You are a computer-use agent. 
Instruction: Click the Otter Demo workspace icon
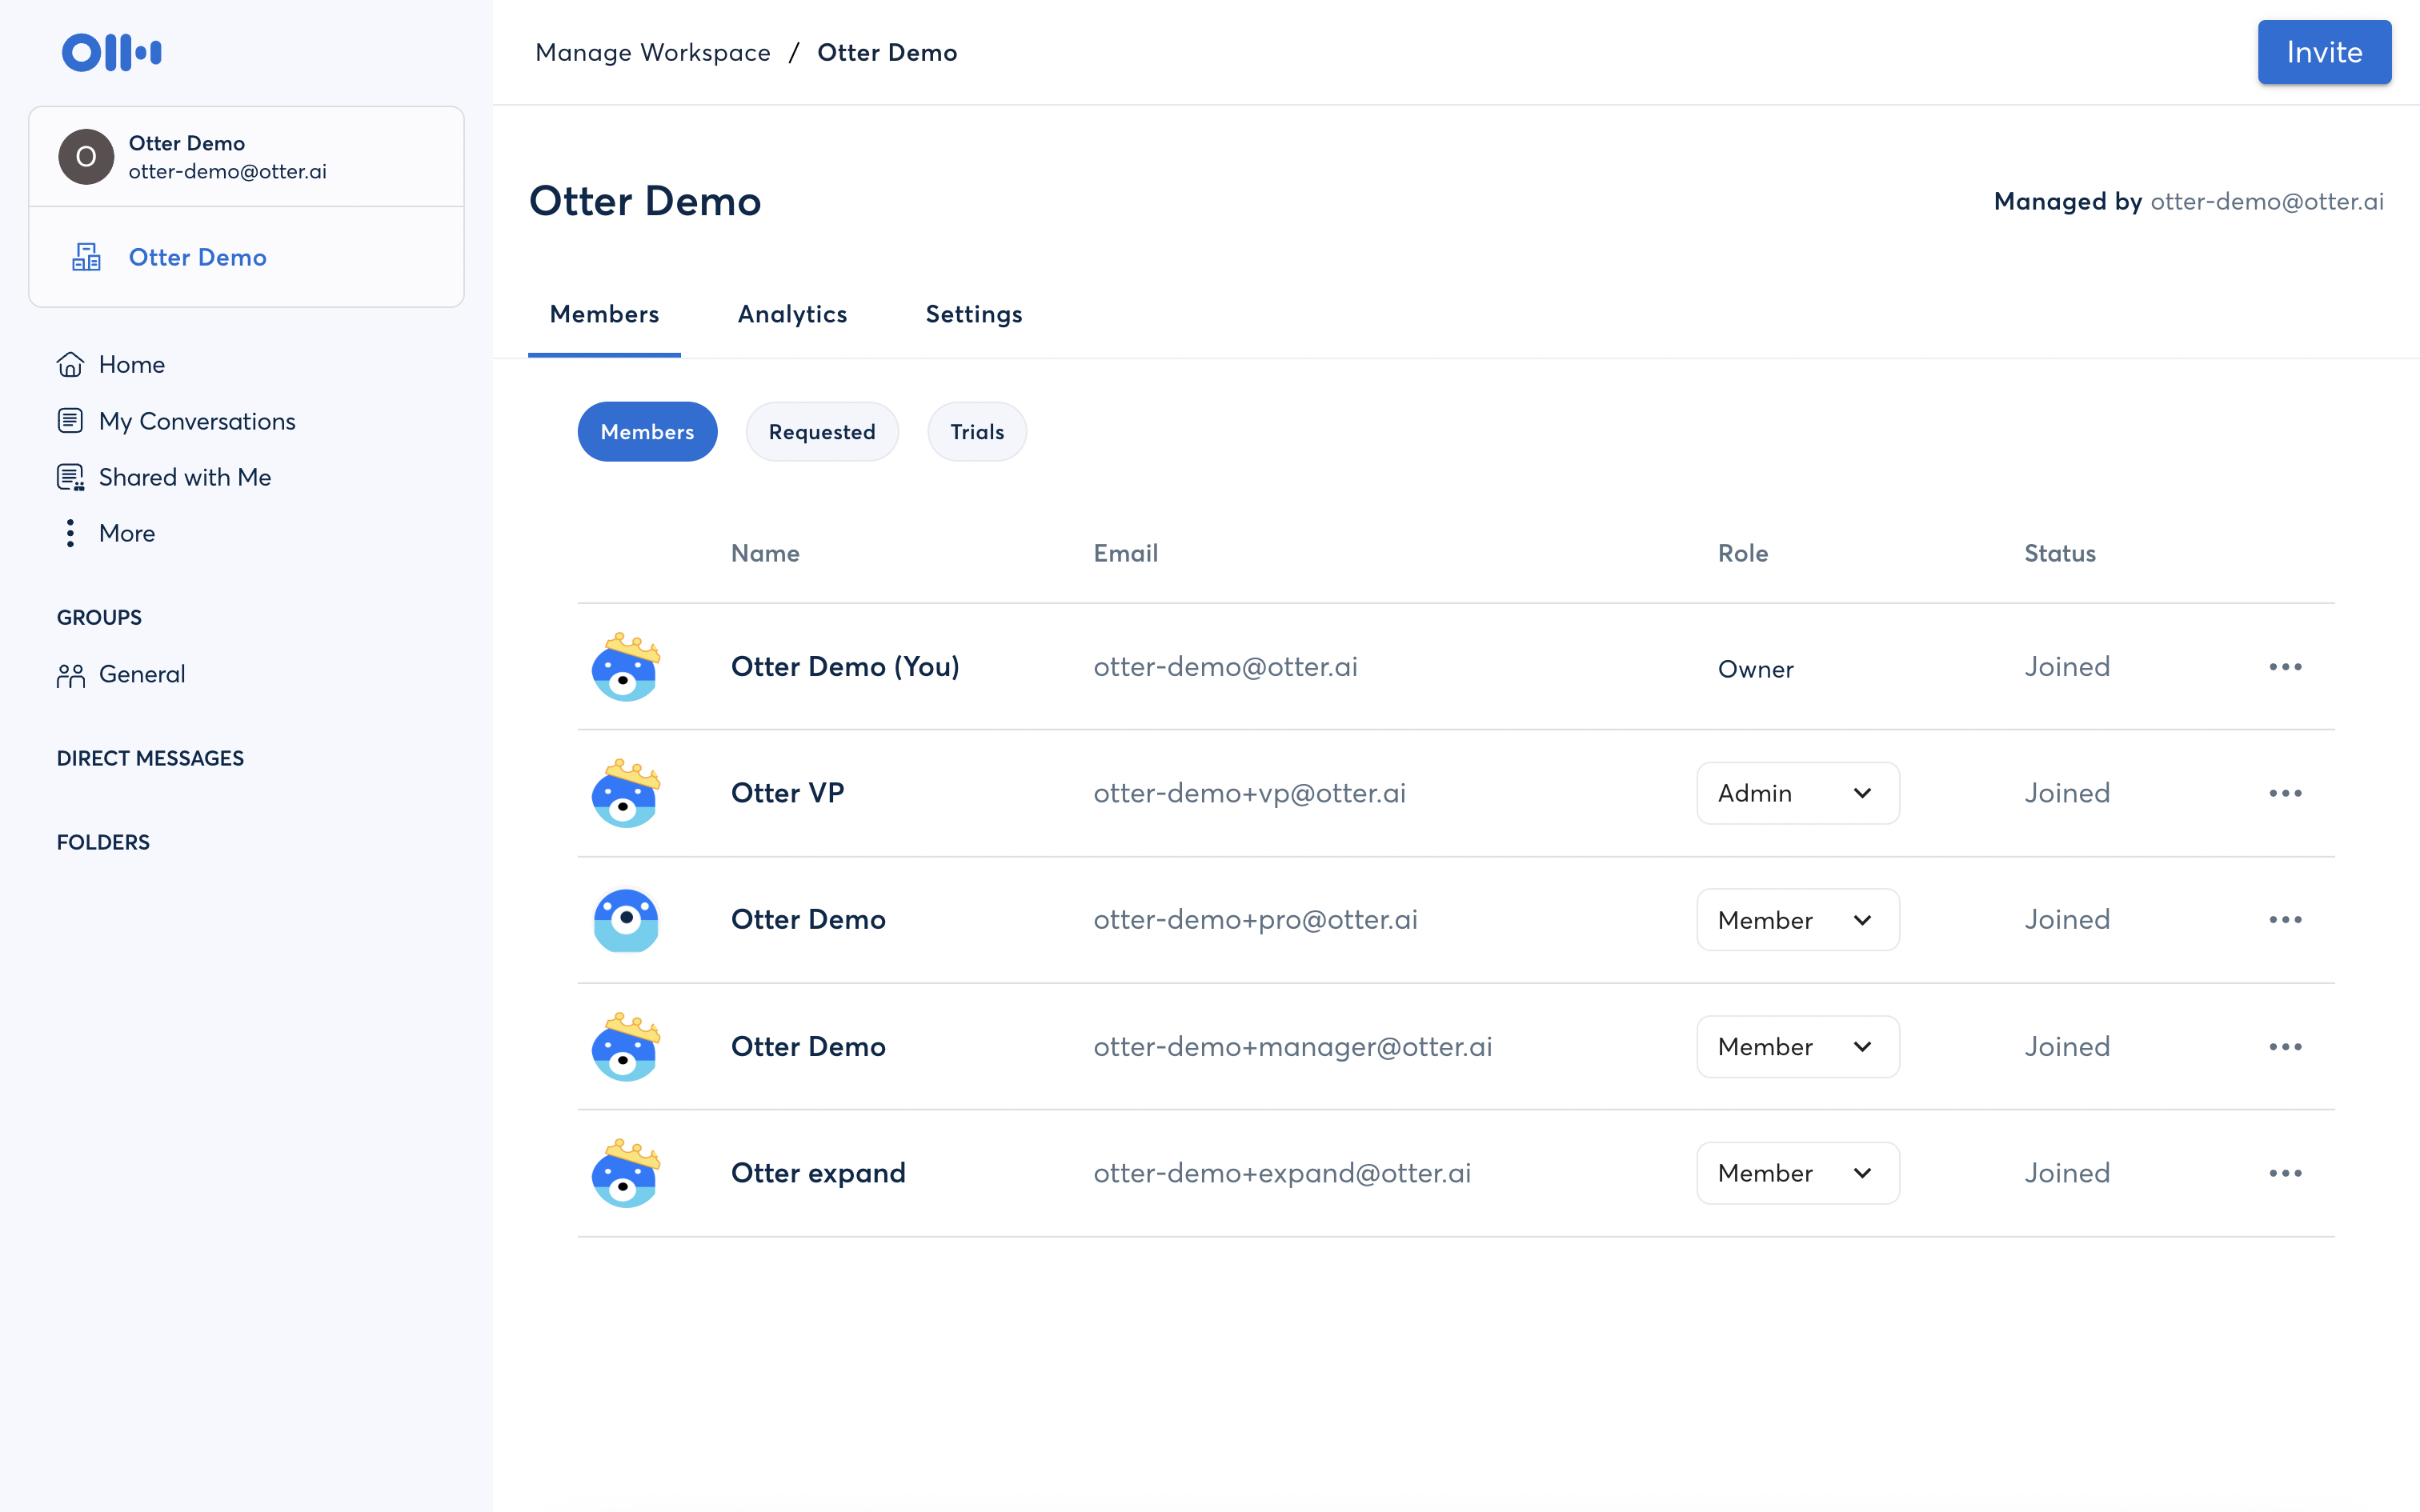pos(86,256)
